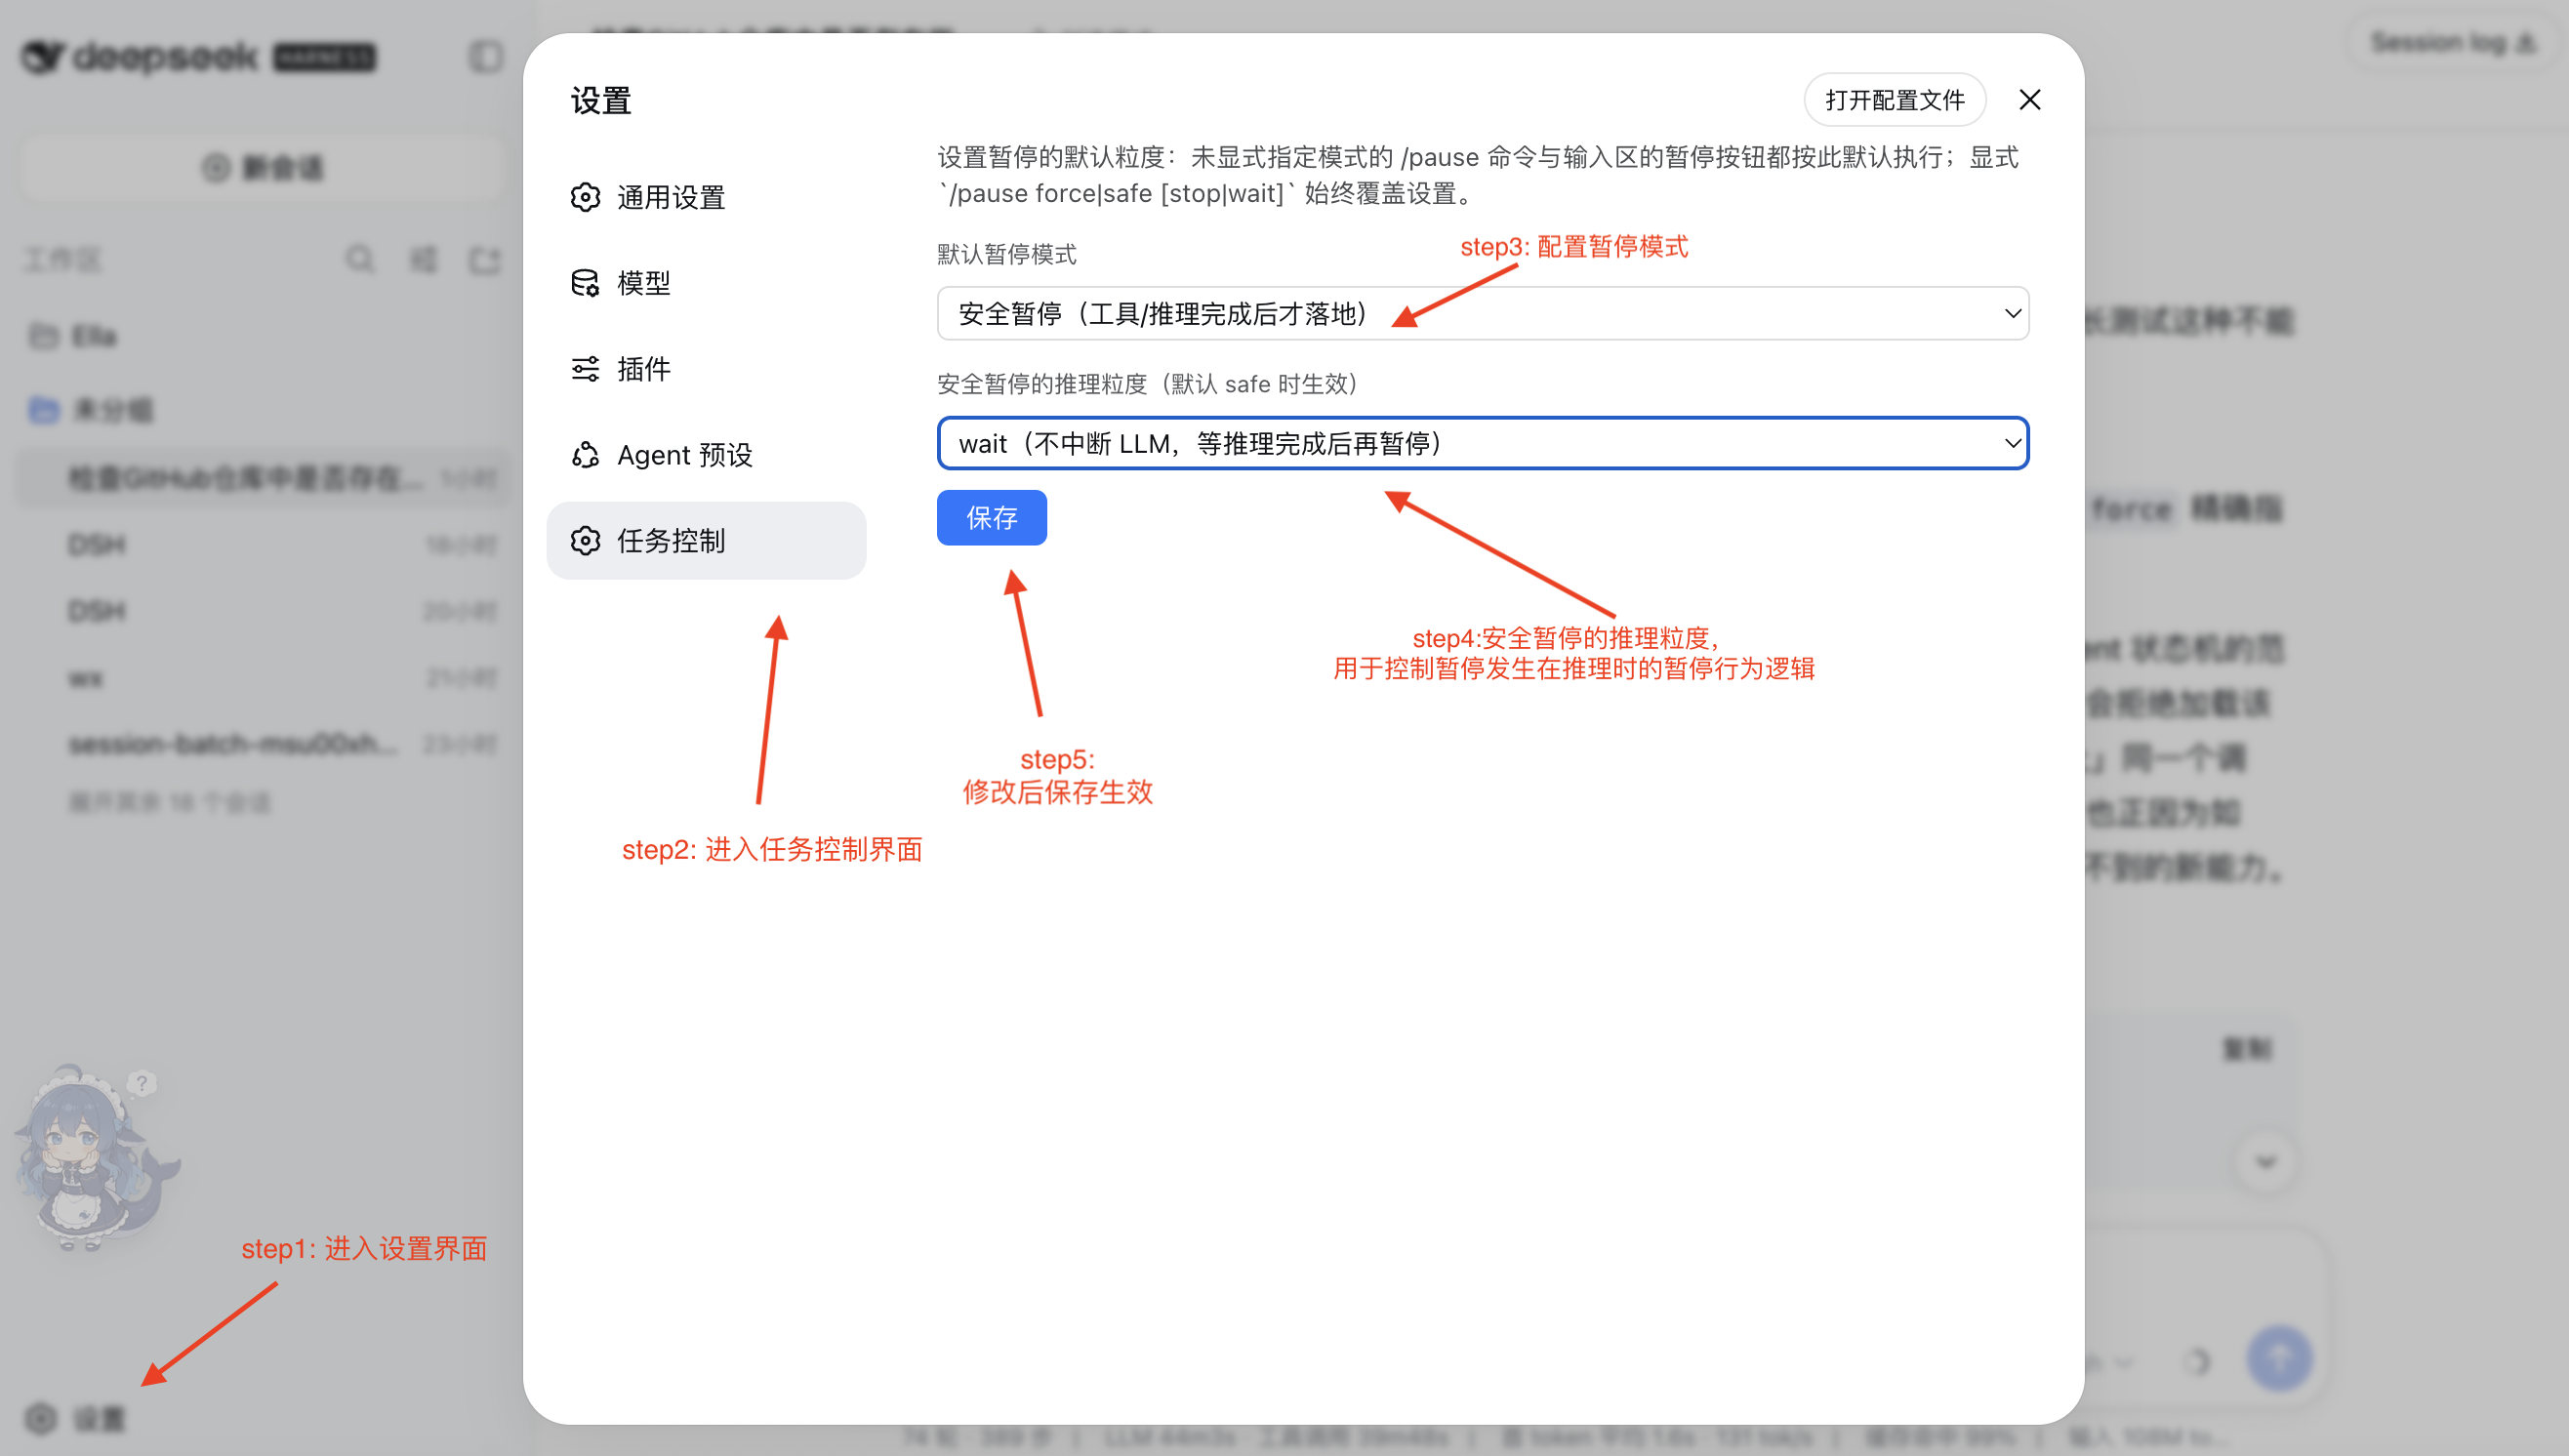The image size is (2569, 1456).
Task: Select the 任务控制 settings section
Action: click(706, 541)
